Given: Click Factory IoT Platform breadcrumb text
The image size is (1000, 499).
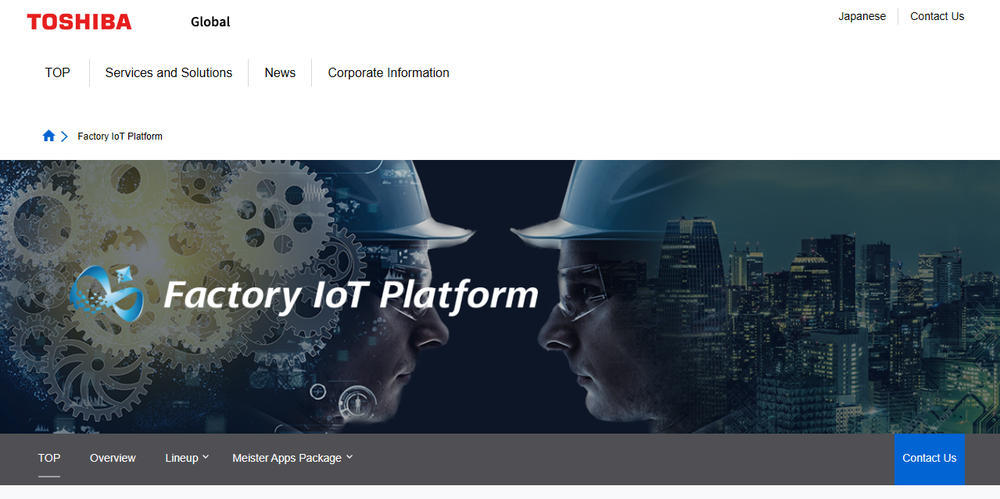Looking at the screenshot, I should click(120, 137).
